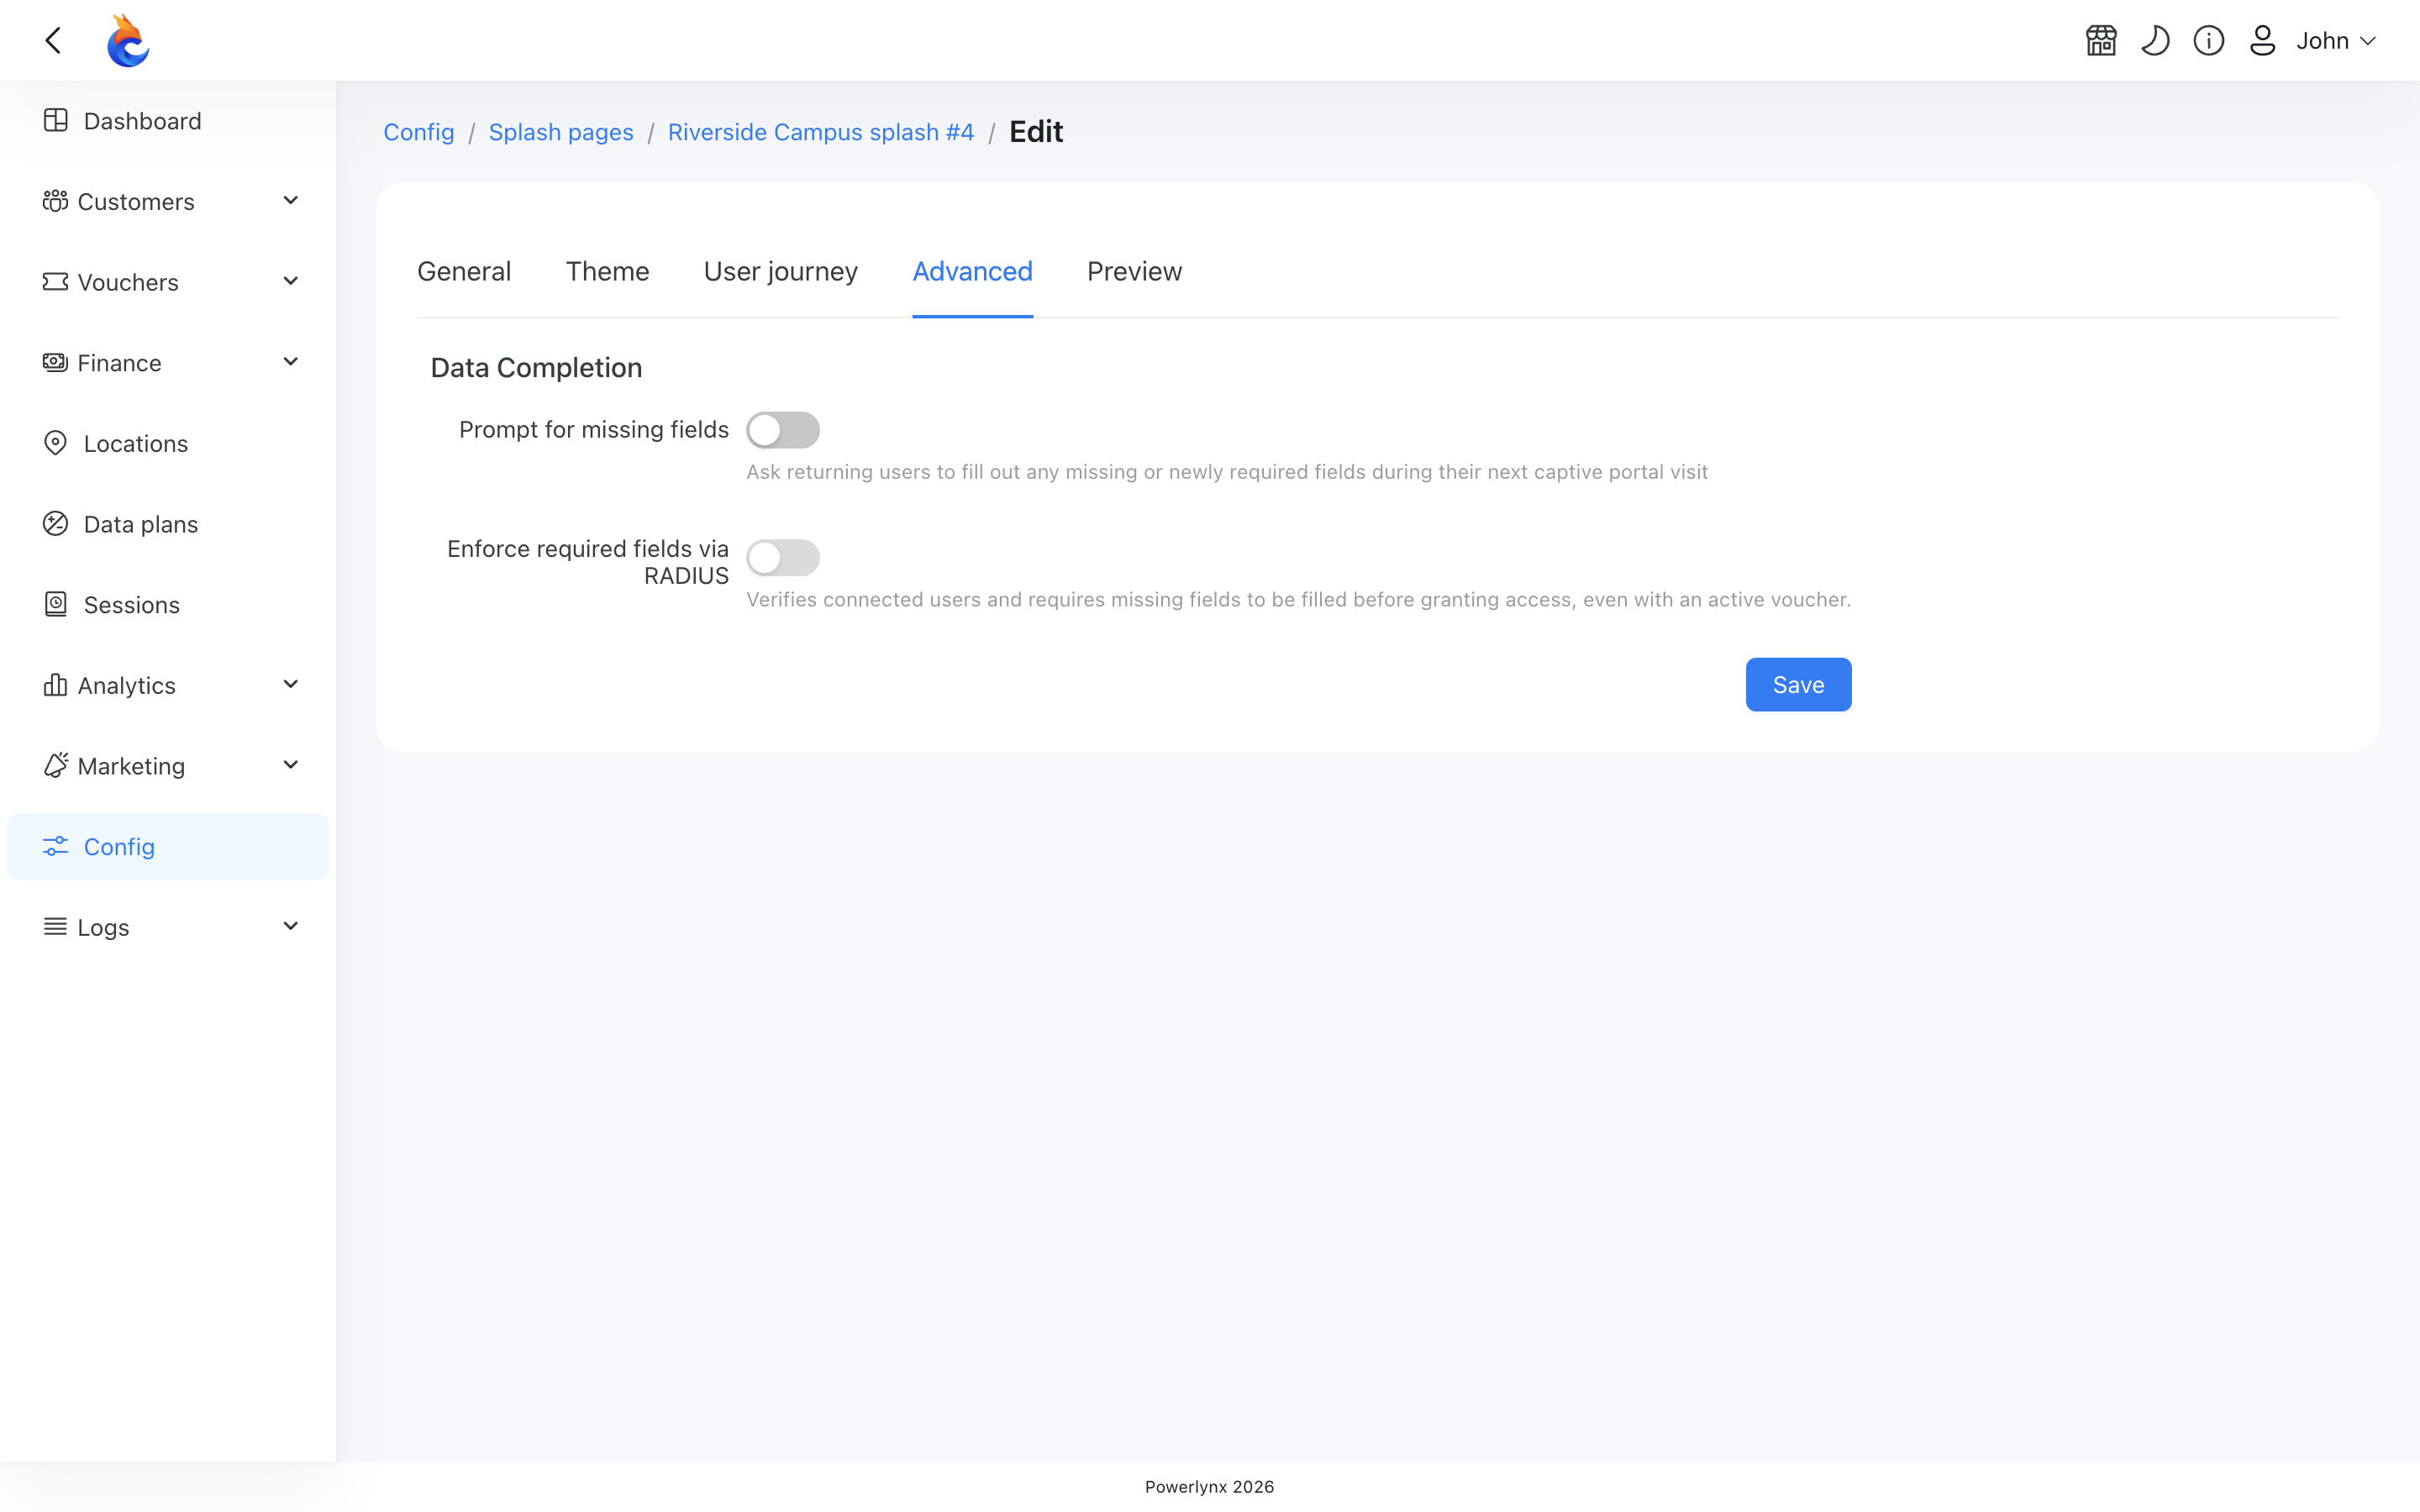Viewport: 2420px width, 1512px height.
Task: Expand the Vouchers menu chevron
Action: [291, 282]
